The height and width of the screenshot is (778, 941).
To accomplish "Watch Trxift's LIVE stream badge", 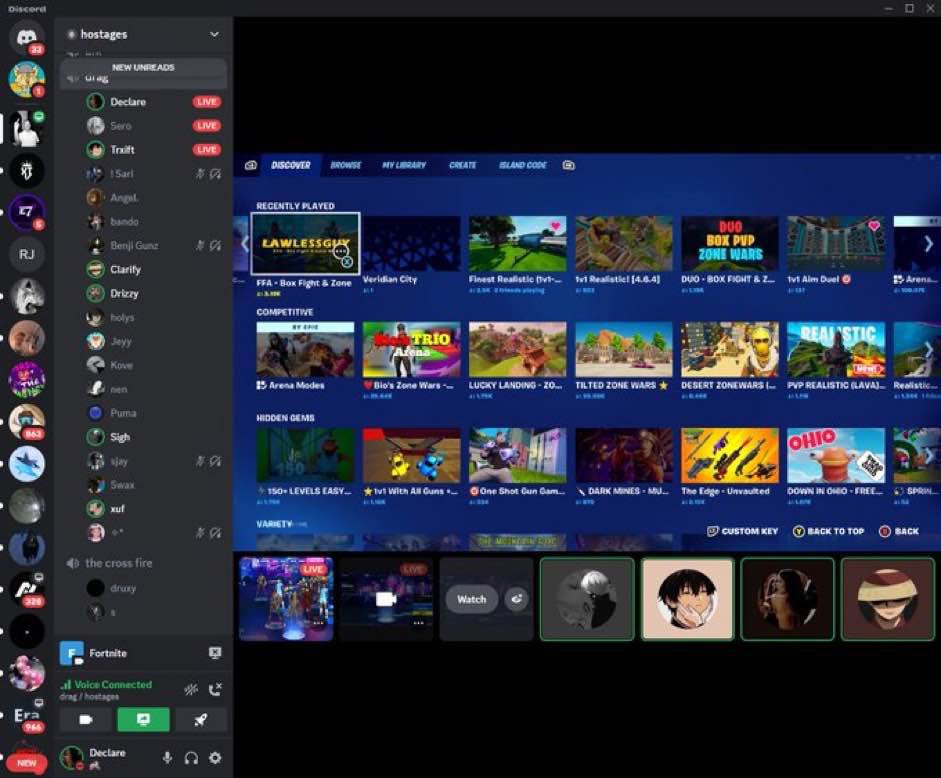I will point(206,149).
